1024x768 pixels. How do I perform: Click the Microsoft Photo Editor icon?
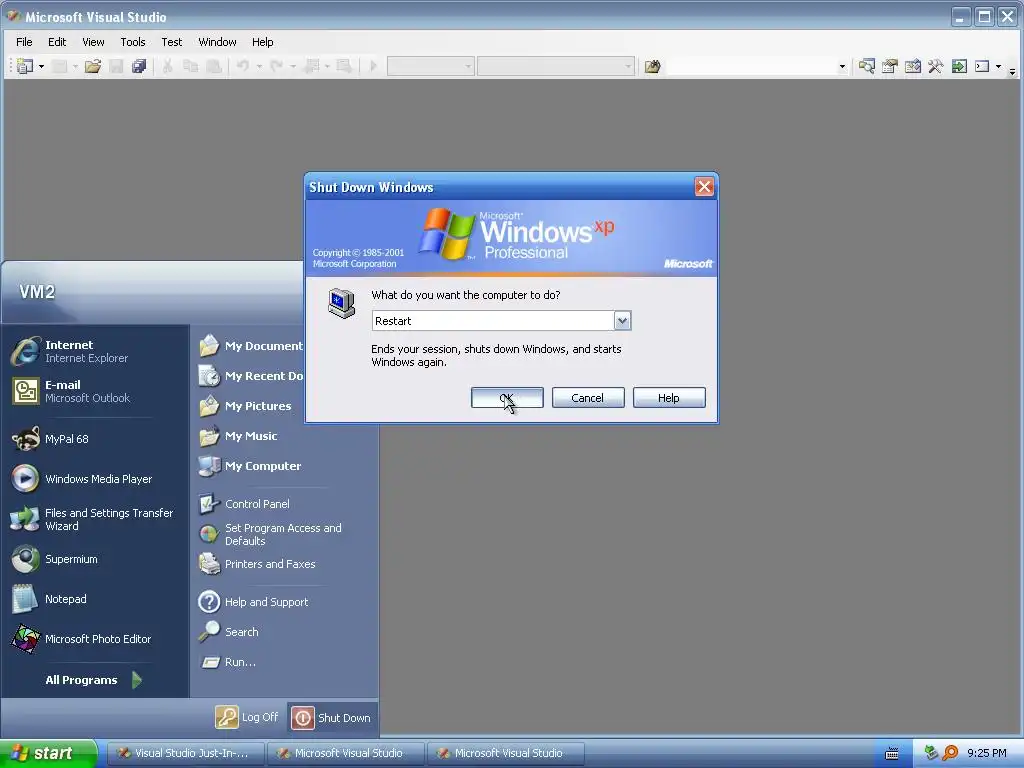25,639
